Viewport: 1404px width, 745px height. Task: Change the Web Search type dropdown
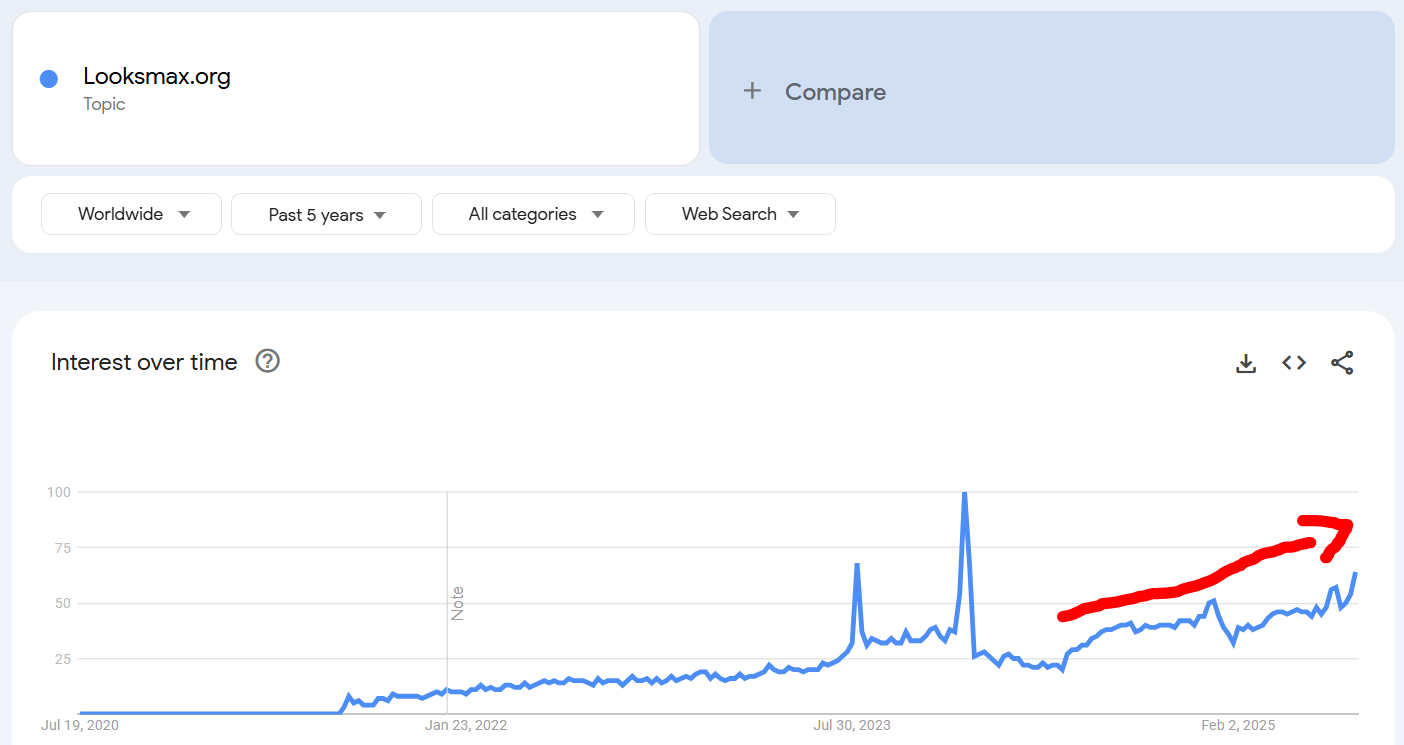(740, 214)
